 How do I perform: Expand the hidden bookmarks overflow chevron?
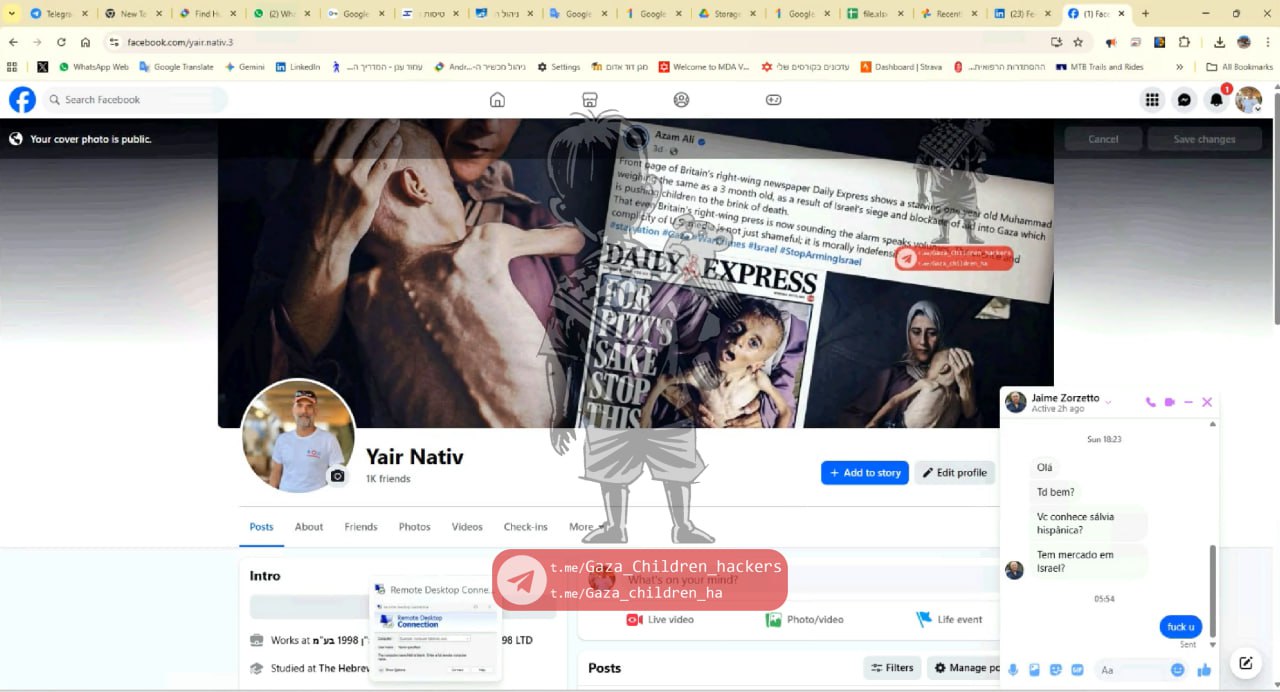1180,67
